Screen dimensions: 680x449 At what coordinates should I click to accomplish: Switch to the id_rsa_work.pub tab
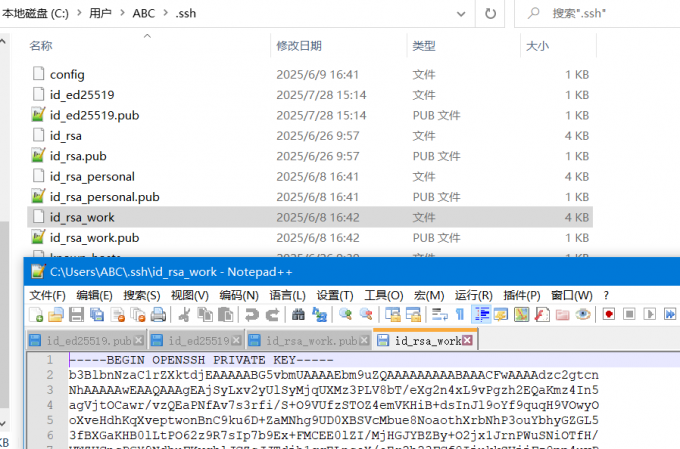pyautogui.click(x=311, y=341)
